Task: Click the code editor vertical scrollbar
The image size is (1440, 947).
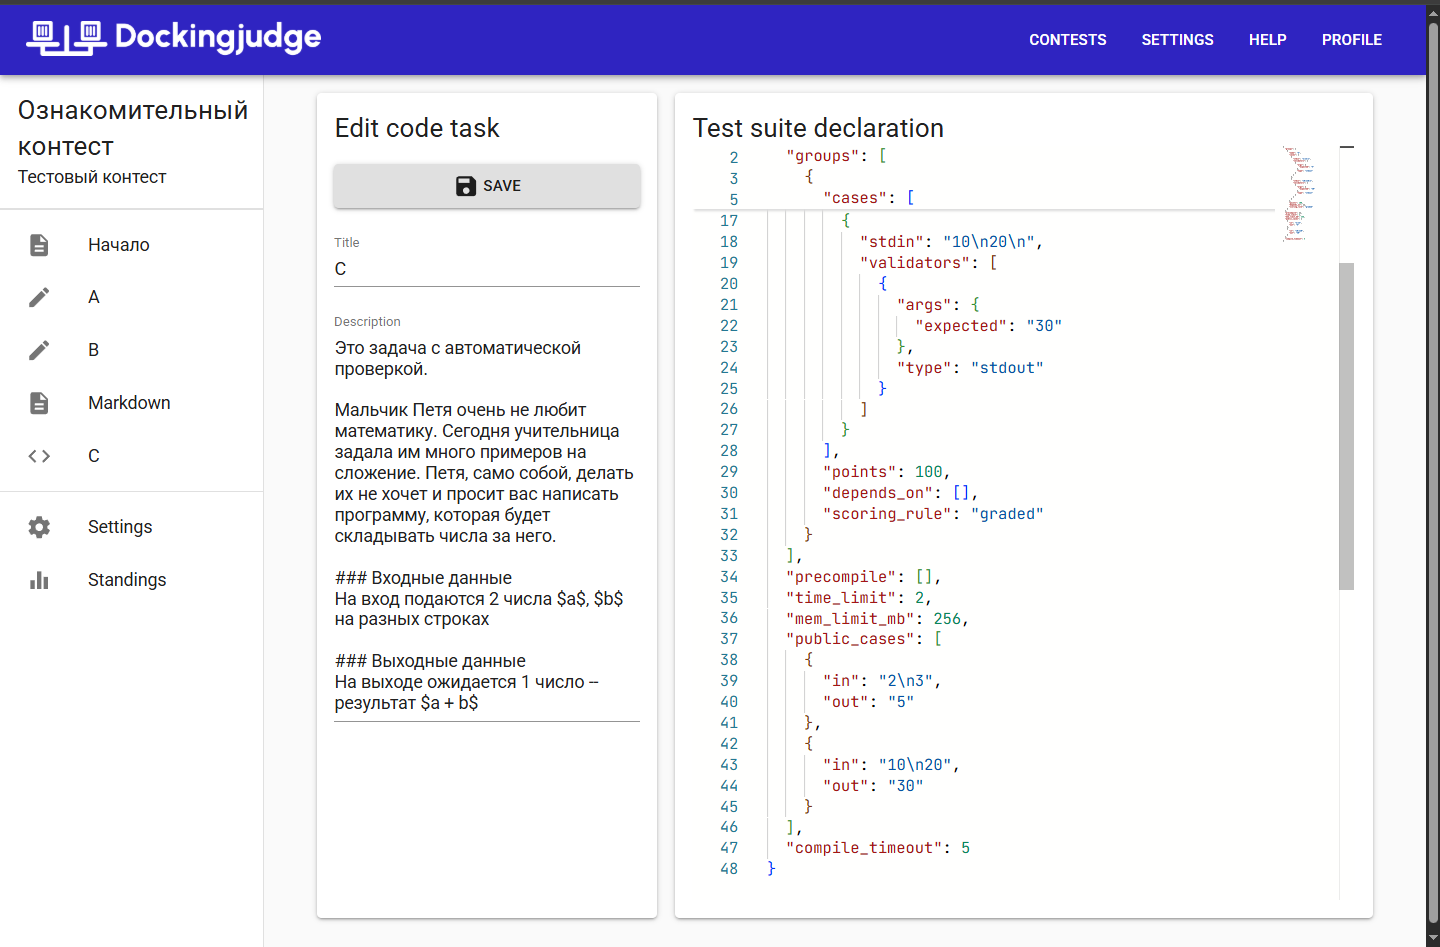Action: pos(1346,426)
